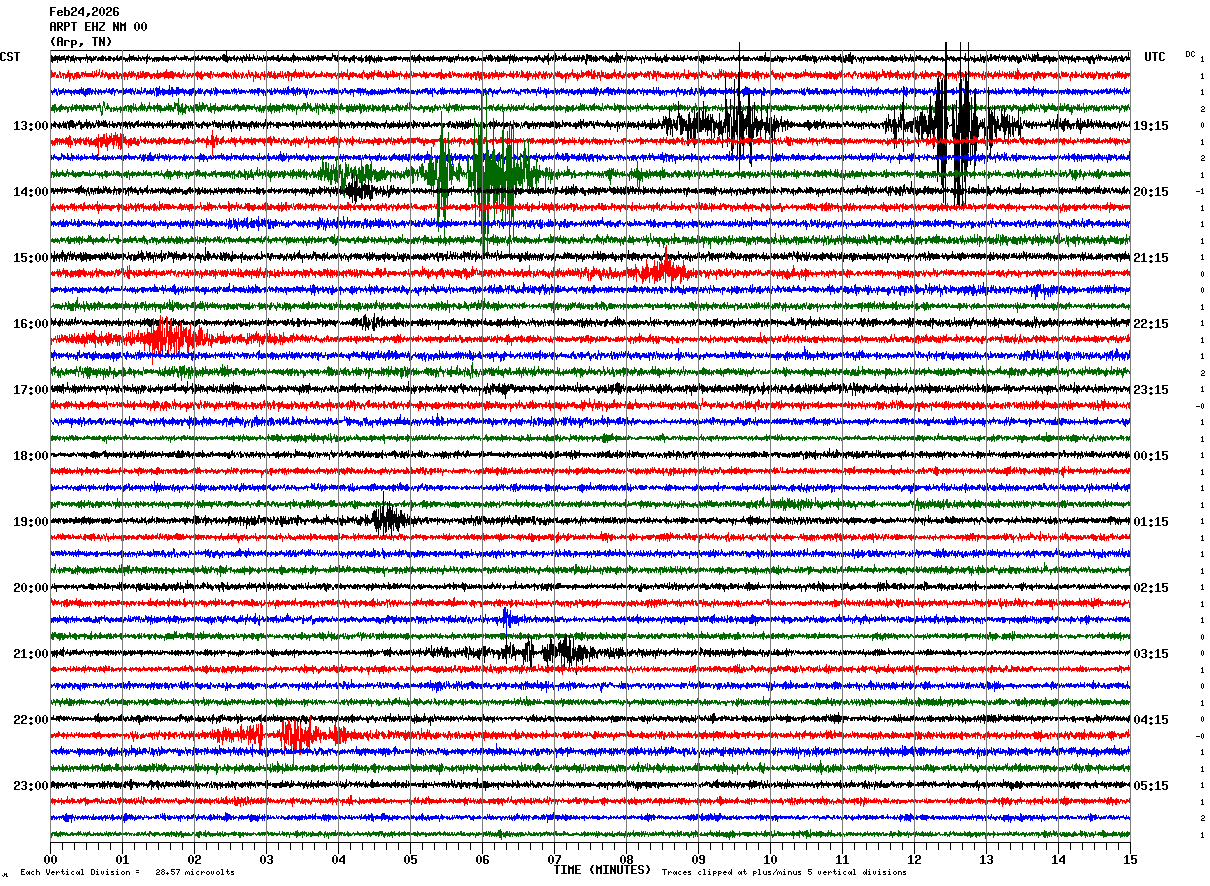Click the 00:15 UTC time label

tap(1151, 456)
